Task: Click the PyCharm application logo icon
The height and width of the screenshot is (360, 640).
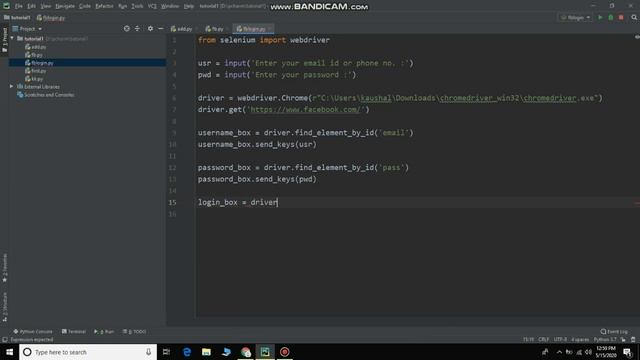Action: 6,6
